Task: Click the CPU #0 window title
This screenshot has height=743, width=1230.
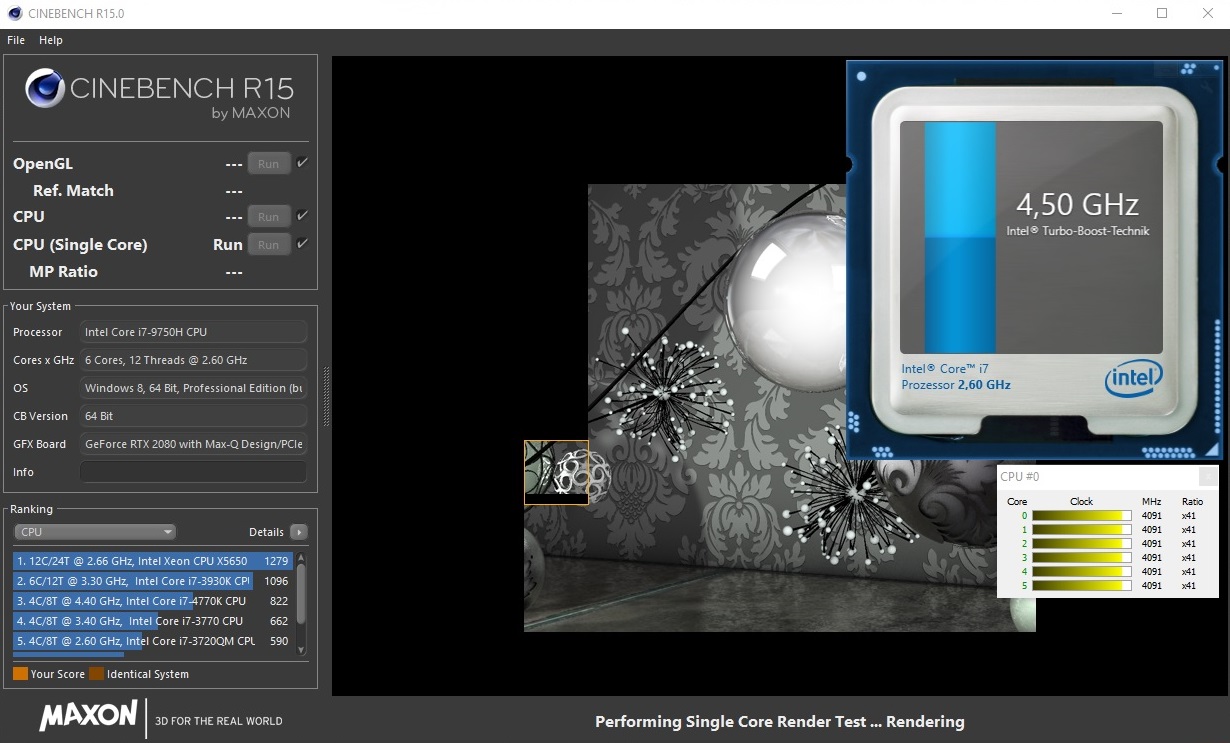Action: 1020,477
